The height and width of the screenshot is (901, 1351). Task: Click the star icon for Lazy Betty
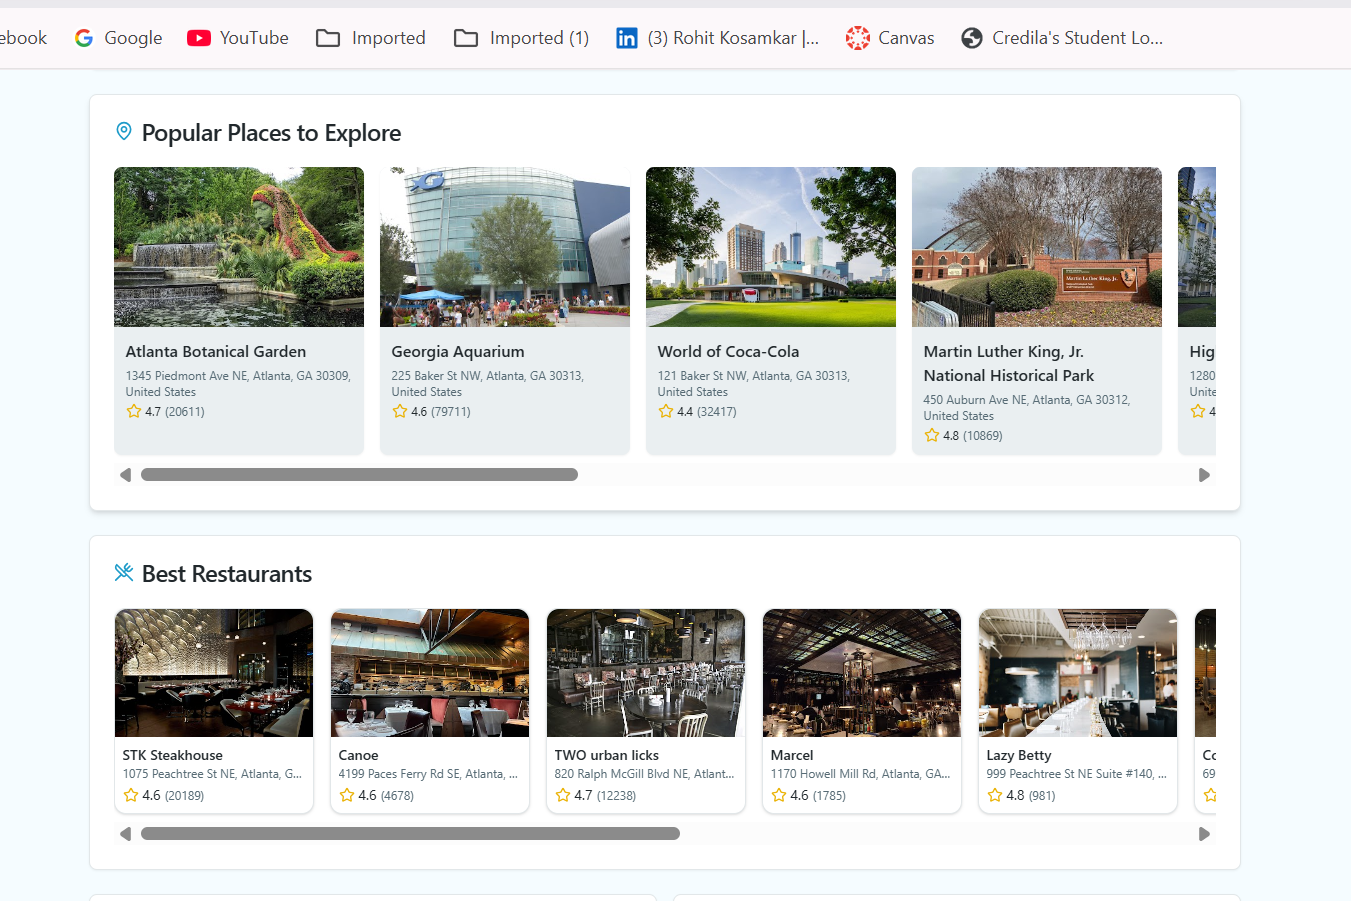pos(995,795)
